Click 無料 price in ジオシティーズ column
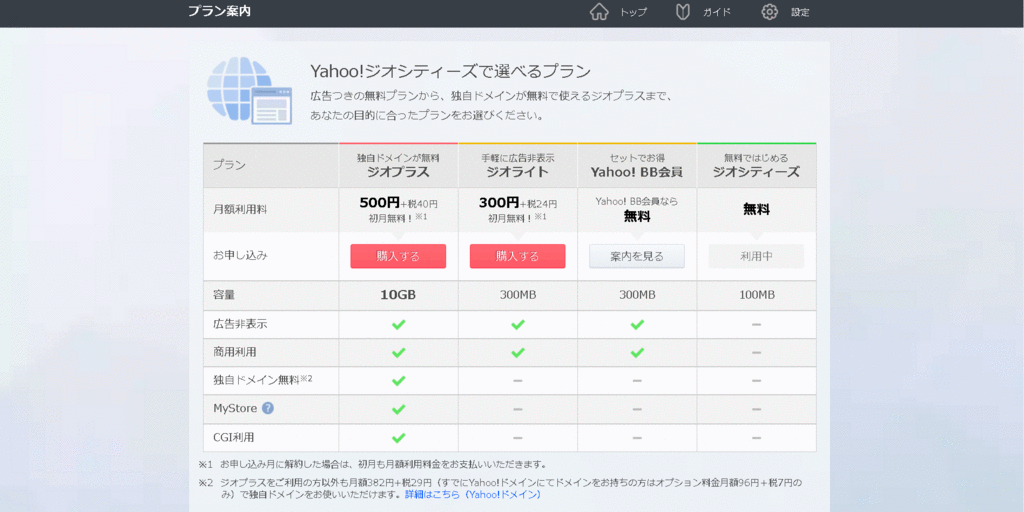The height and width of the screenshot is (512, 1024). point(756,210)
